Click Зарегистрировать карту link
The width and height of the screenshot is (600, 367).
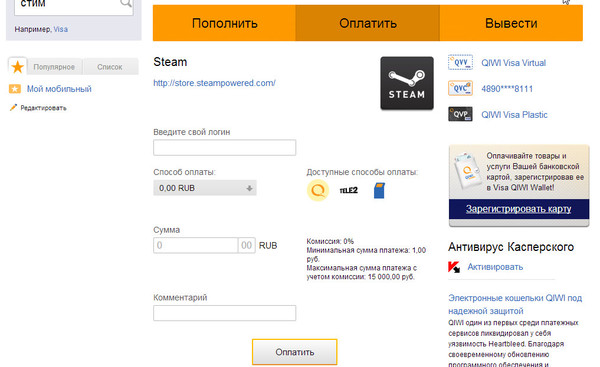tap(518, 209)
